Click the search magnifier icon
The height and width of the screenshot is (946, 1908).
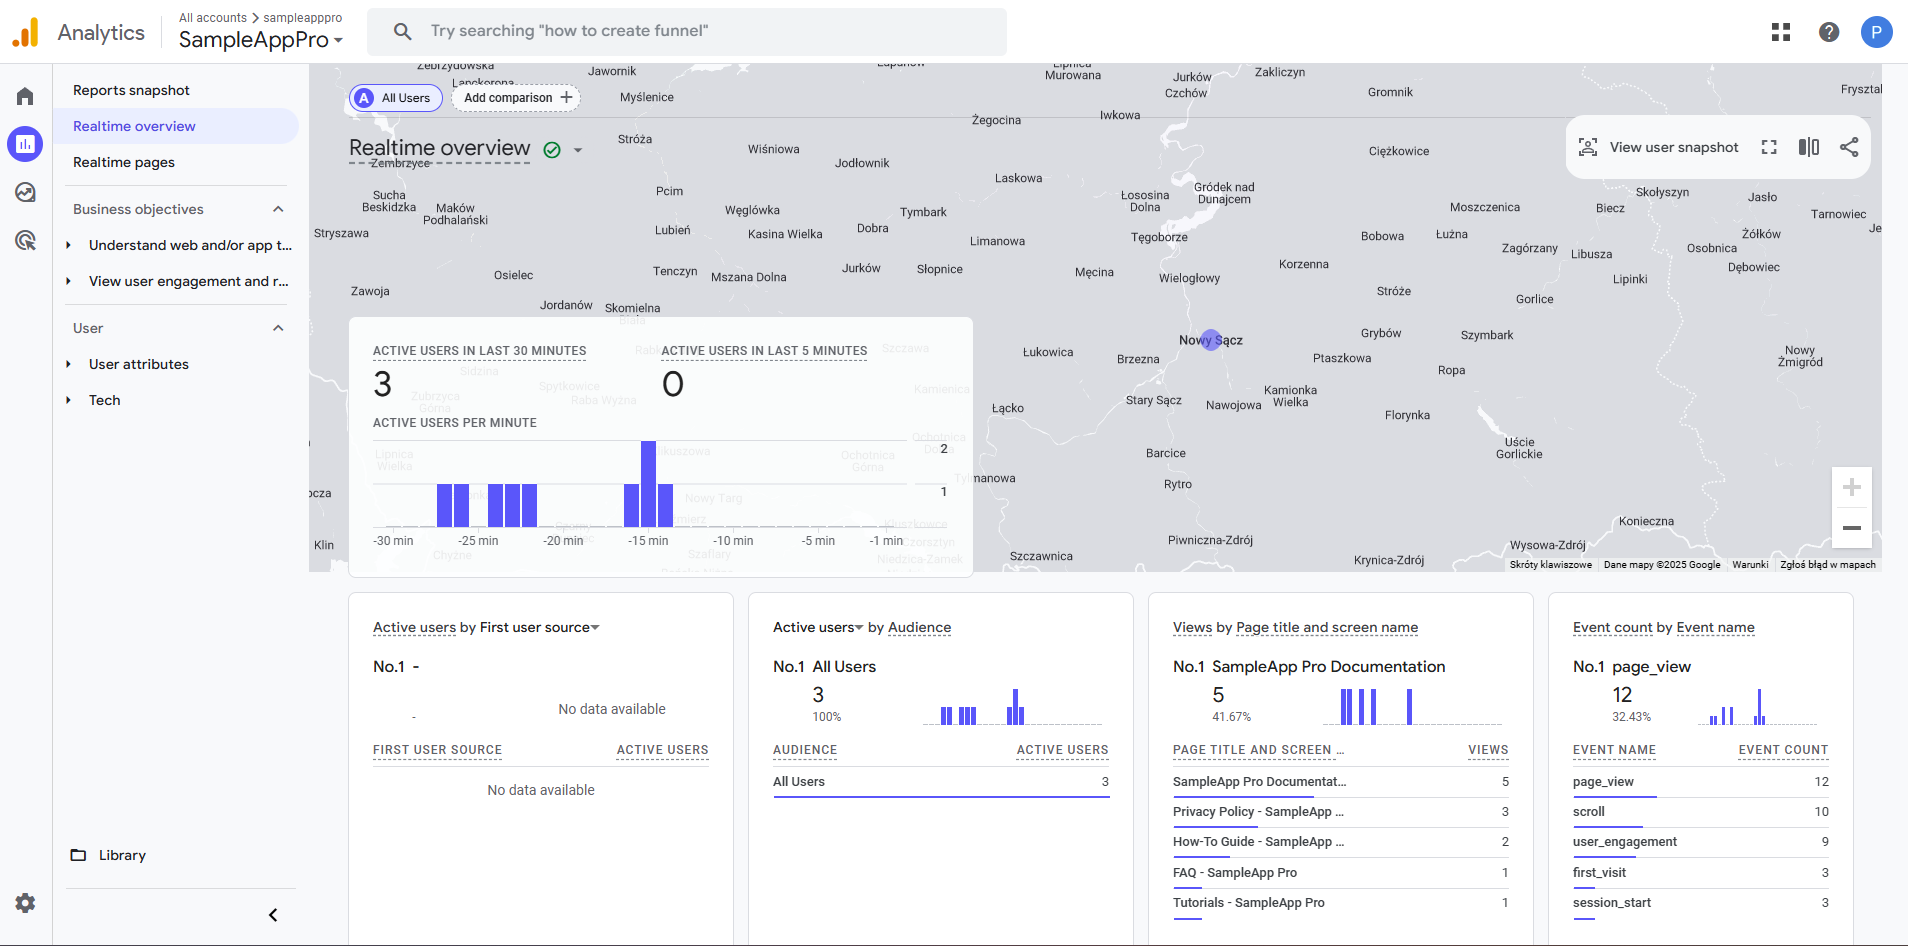click(x=403, y=31)
